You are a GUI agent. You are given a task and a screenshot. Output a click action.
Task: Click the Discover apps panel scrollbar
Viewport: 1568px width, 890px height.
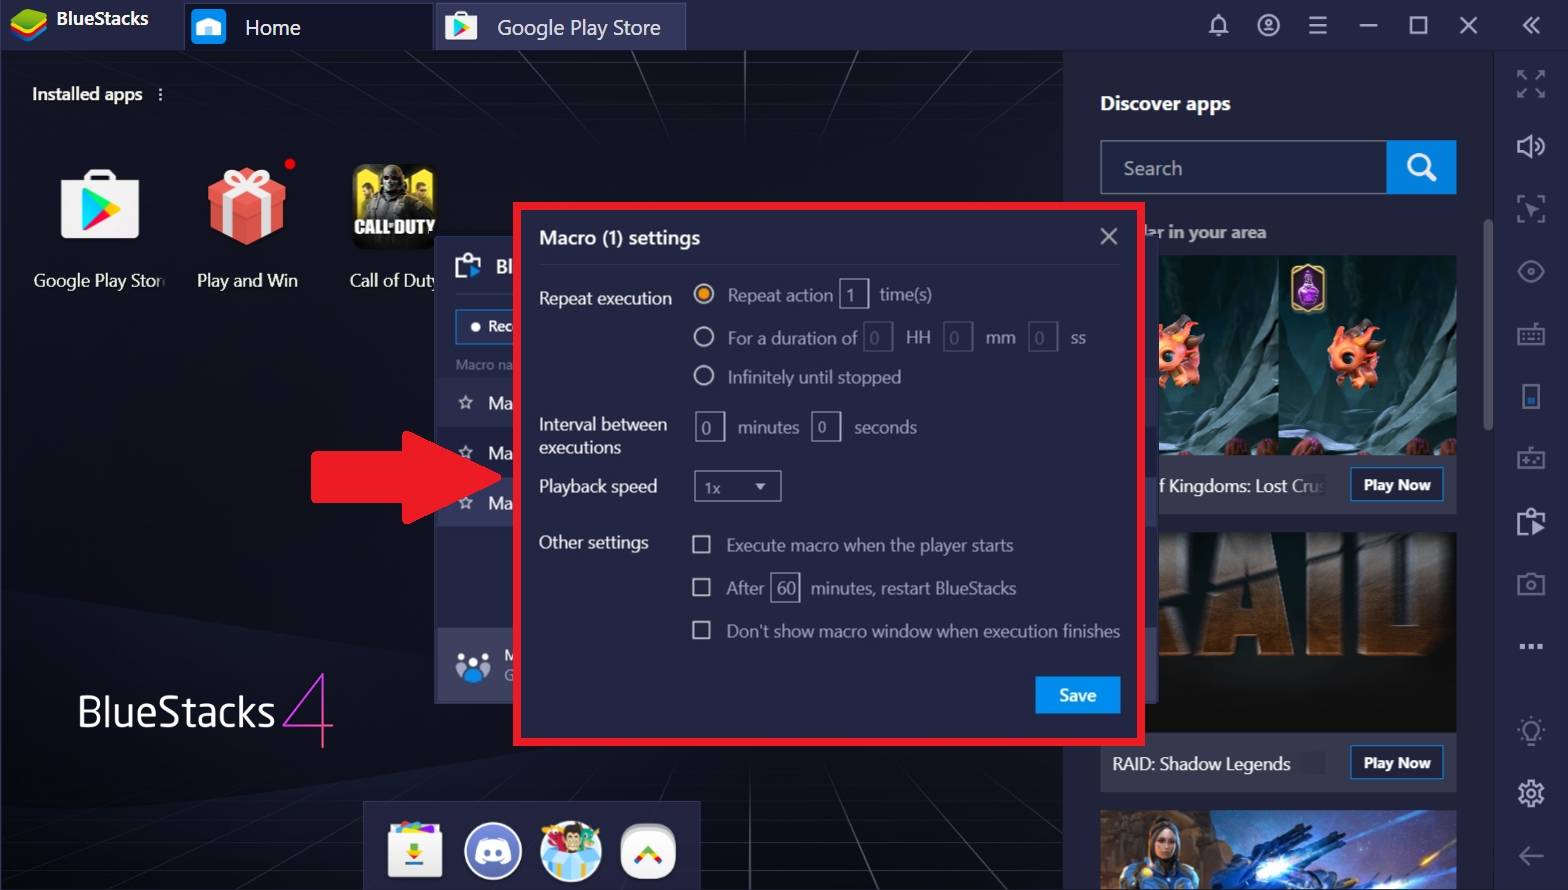(1488, 324)
